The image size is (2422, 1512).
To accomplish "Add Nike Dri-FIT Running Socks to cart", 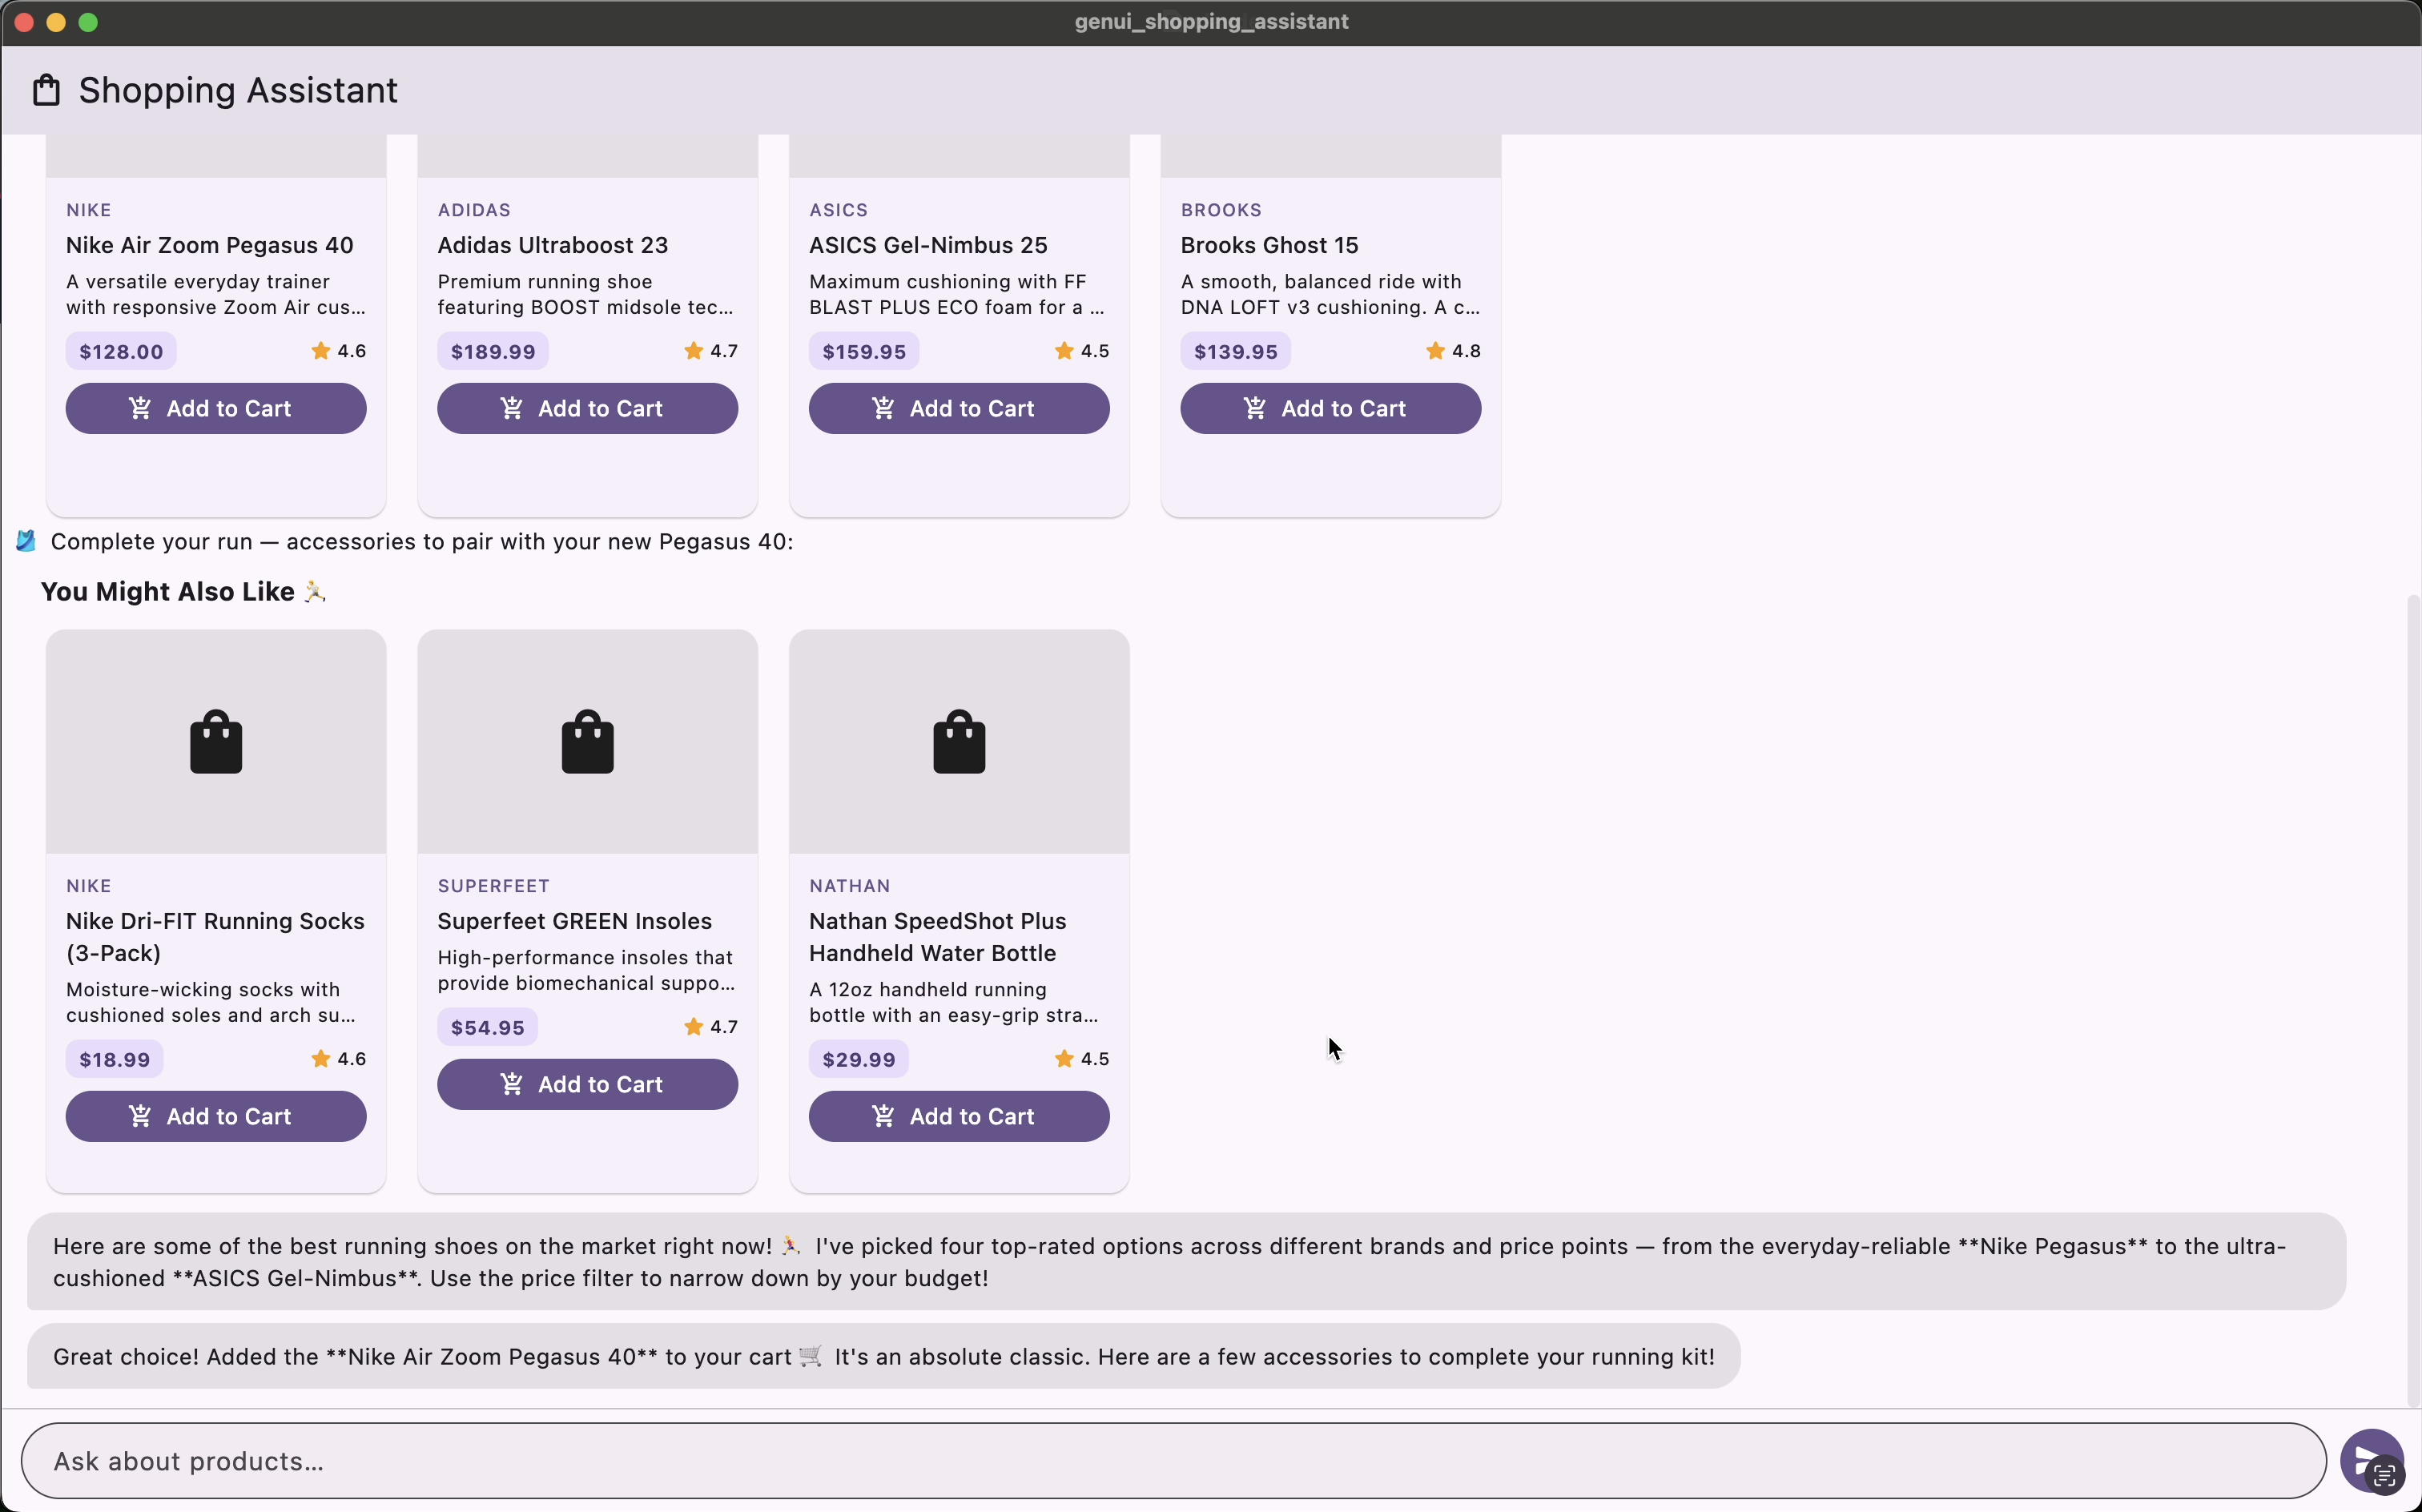I will point(216,1117).
